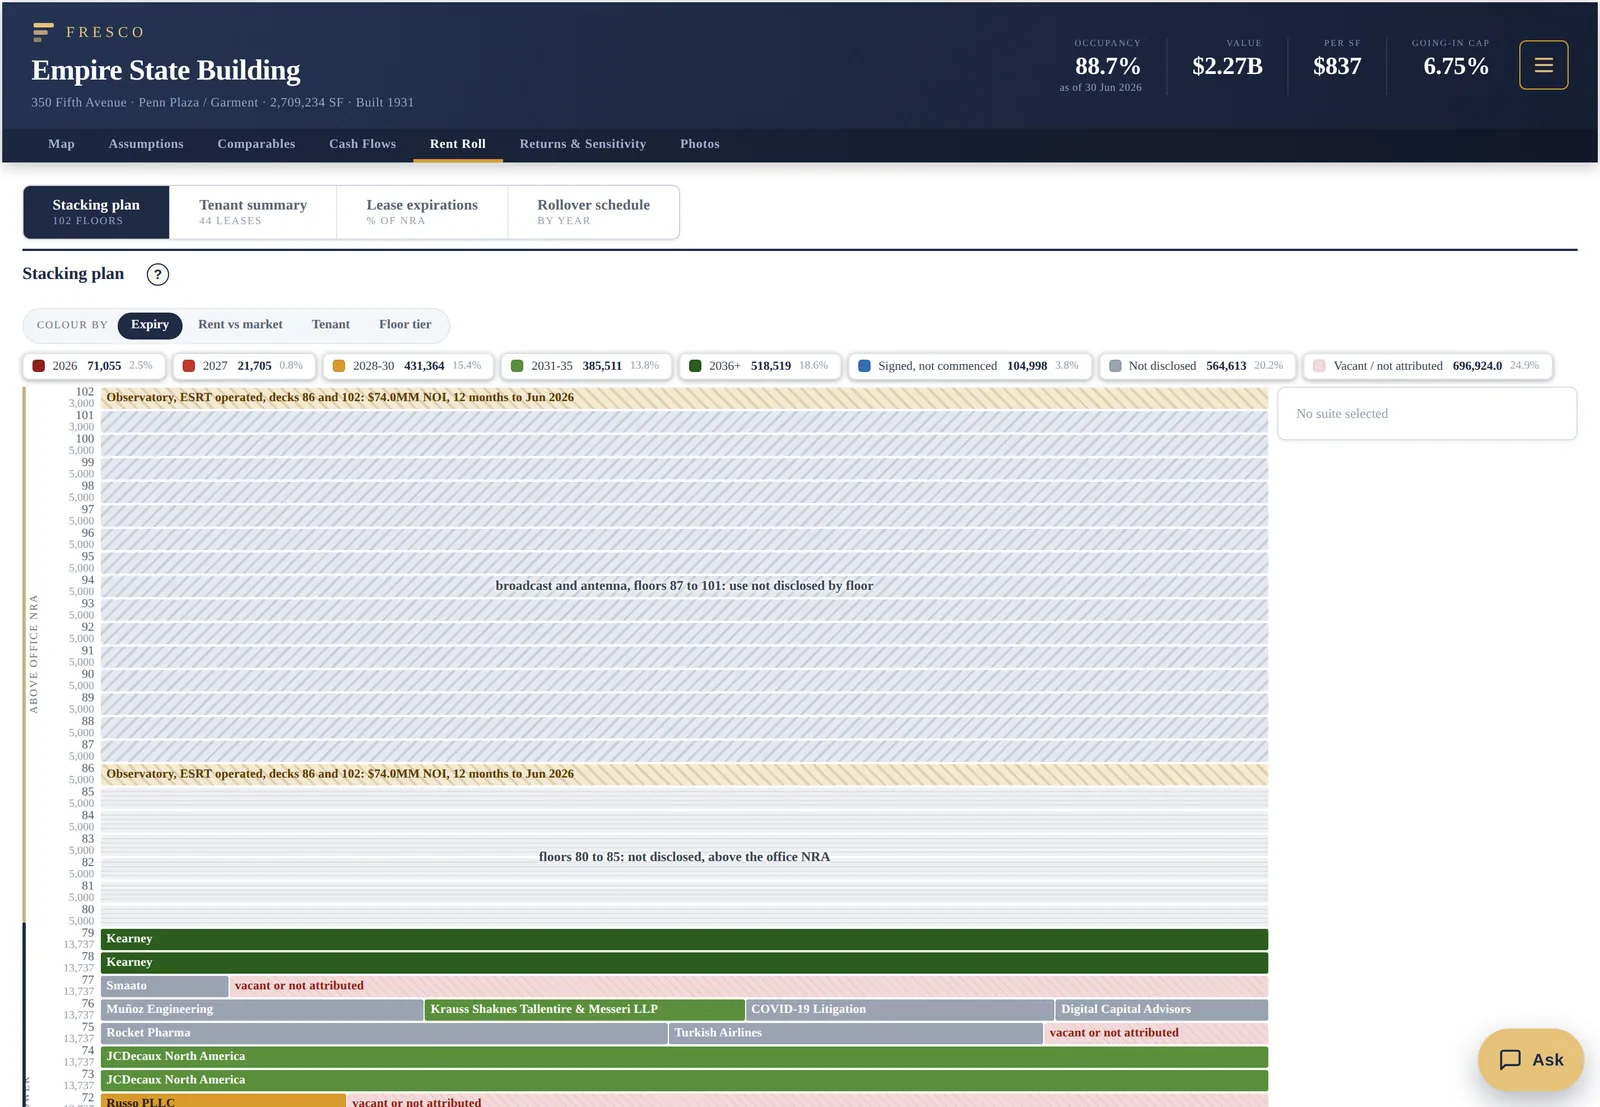The height and width of the screenshot is (1107, 1600).
Task: Click the Fresco logo icon
Action: tap(43, 32)
